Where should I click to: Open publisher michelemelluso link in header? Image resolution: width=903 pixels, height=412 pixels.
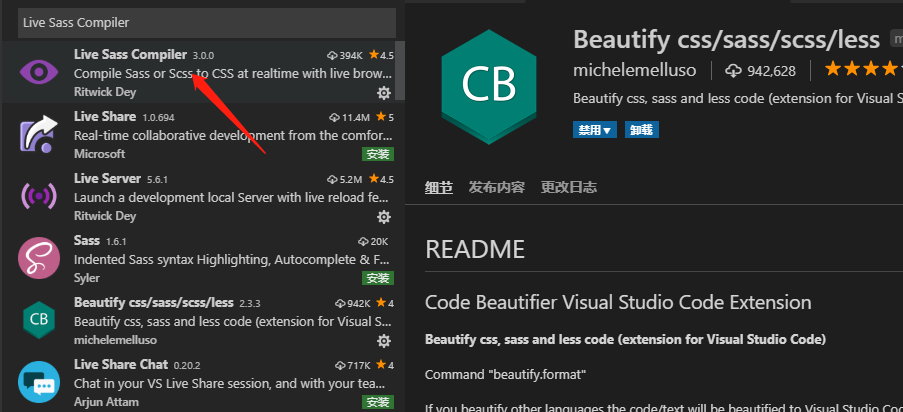pos(635,71)
